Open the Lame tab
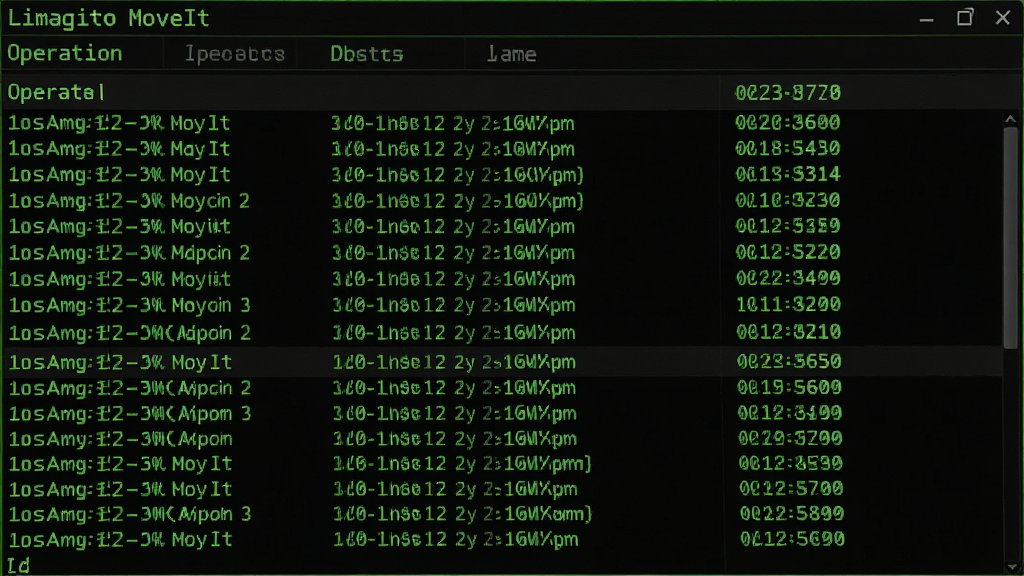1024x576 pixels. (511, 54)
